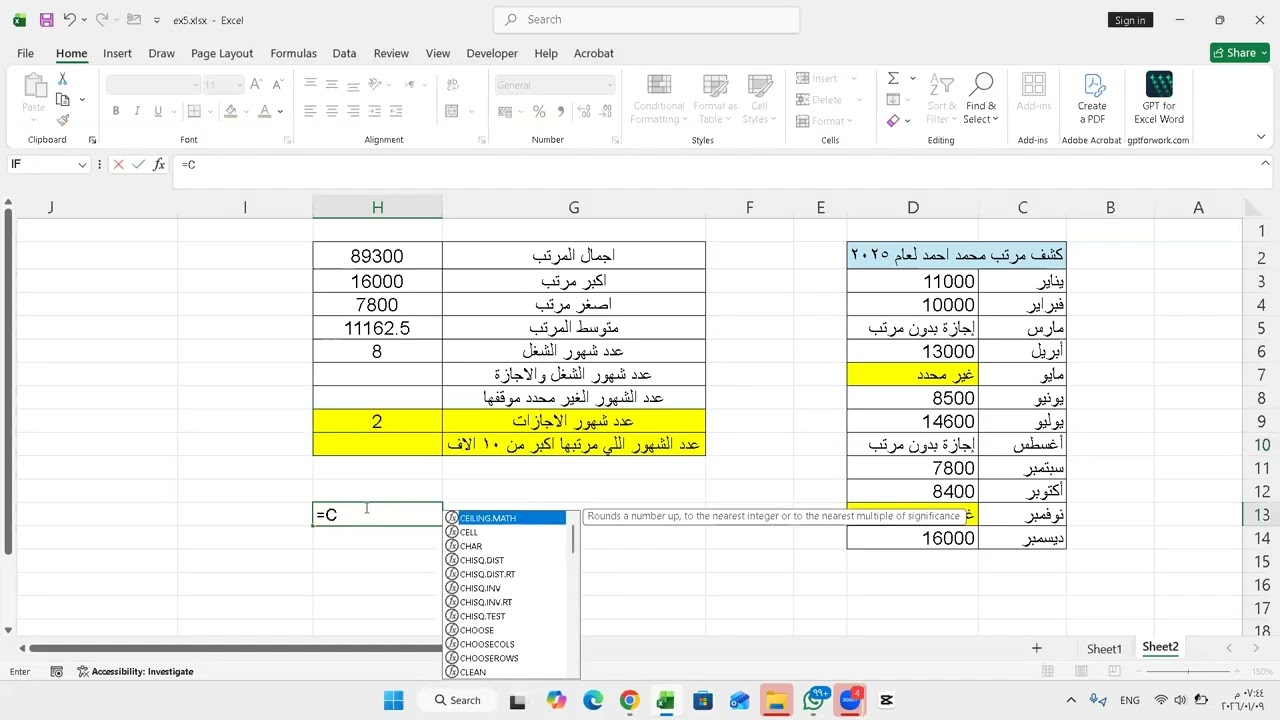Screen dimensions: 1280x720
Task: Click the Save icon in title bar
Action: (x=47, y=20)
